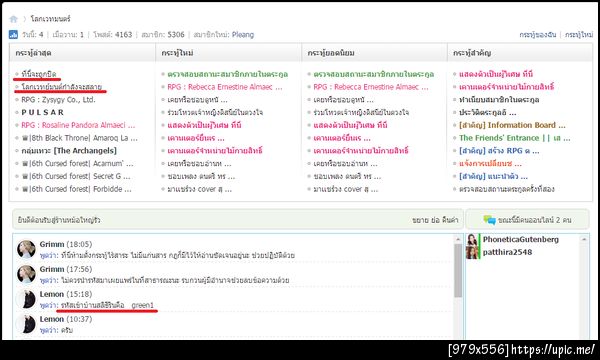This screenshot has height=360, width=600.
Task: Open 'The Friends' Entrance' thread
Action: point(514,138)
